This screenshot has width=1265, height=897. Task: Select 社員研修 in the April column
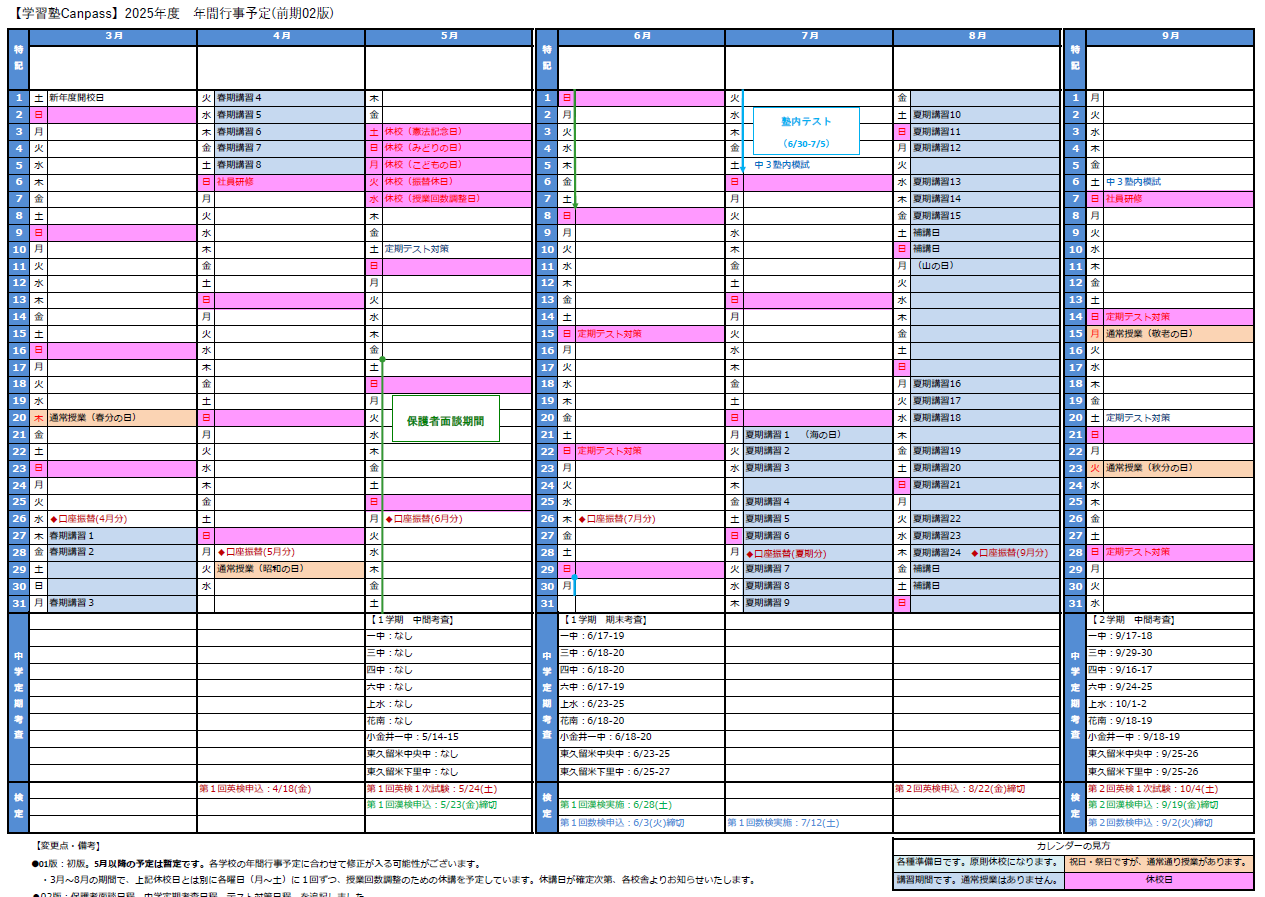click(x=289, y=182)
